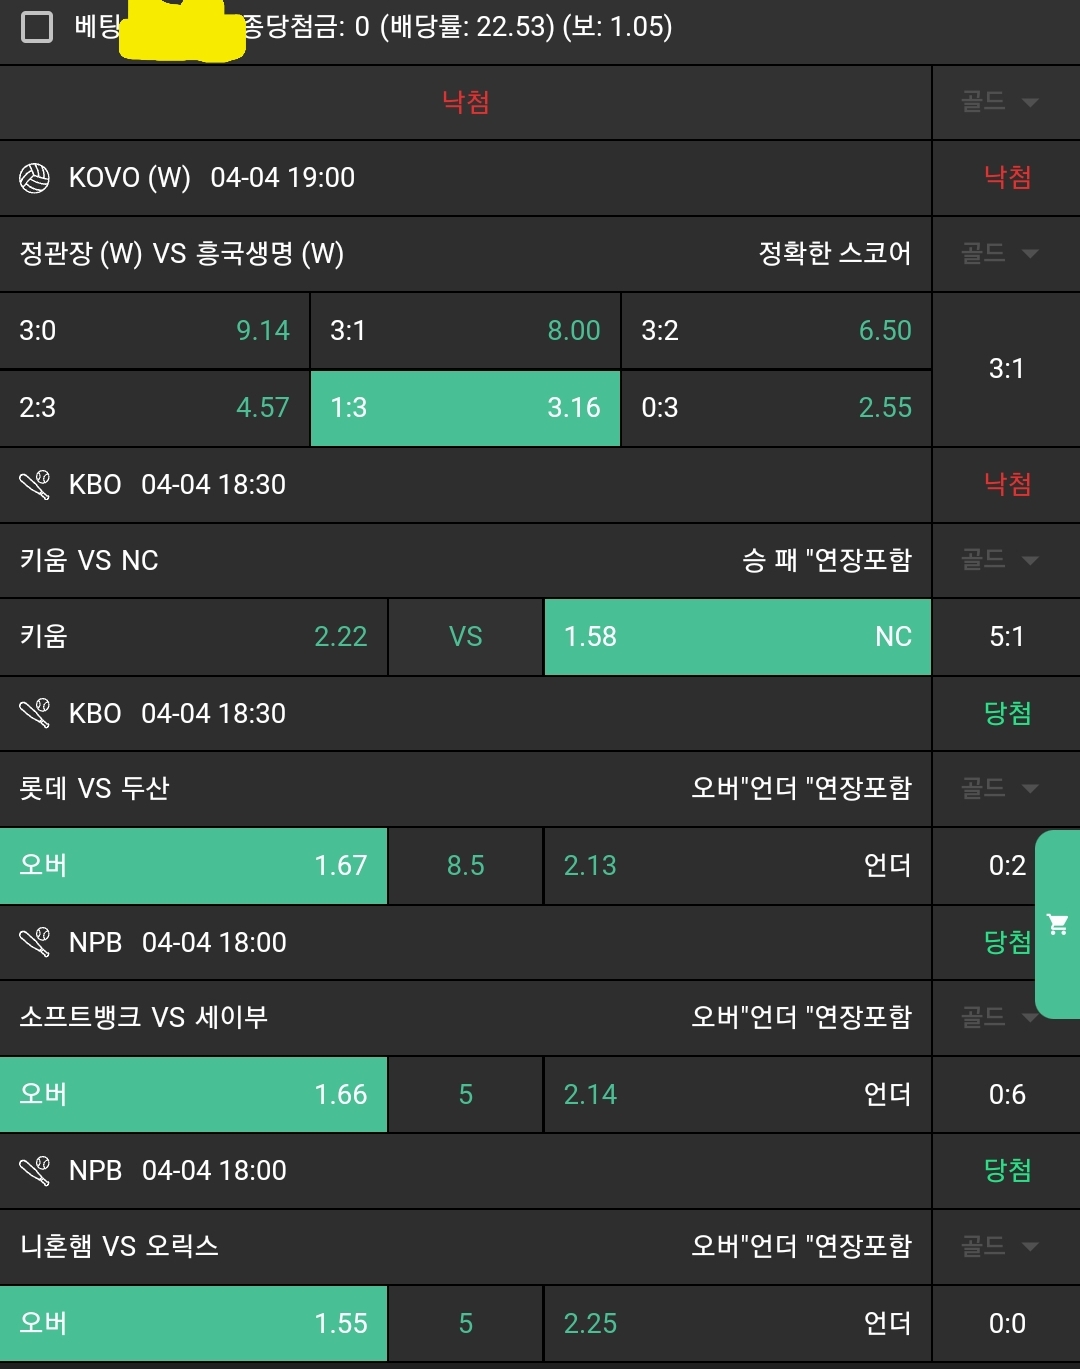
Task: Click the volleyball icon beside KOVO (W)
Action: coord(34,178)
